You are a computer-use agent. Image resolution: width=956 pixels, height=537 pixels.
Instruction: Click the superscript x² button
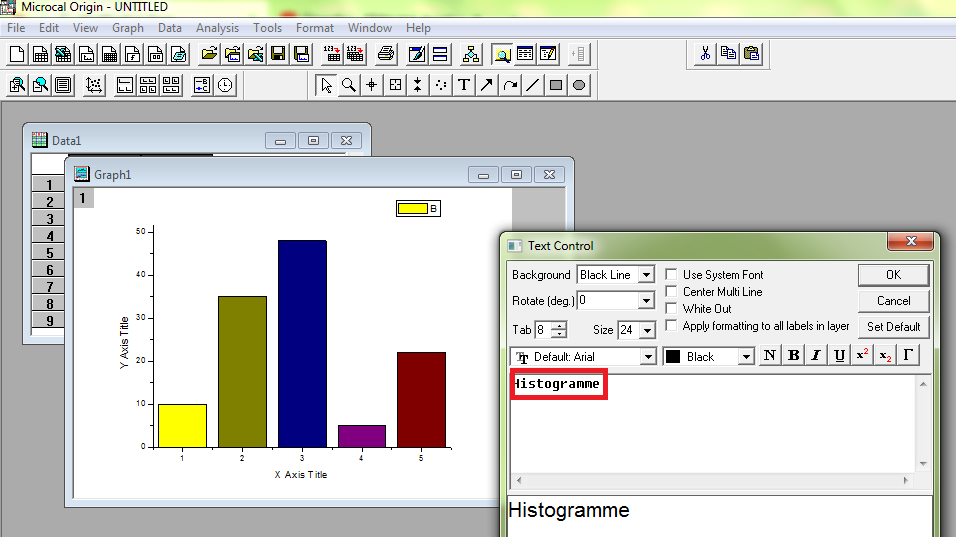coord(861,356)
